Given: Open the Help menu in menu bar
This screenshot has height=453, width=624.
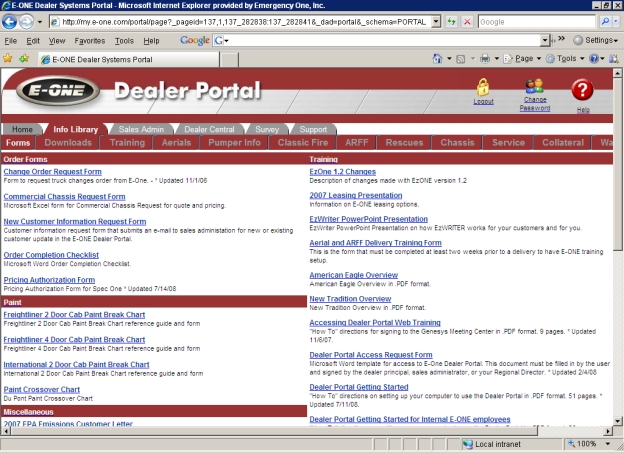Looking at the screenshot, I should [x=151, y=41].
